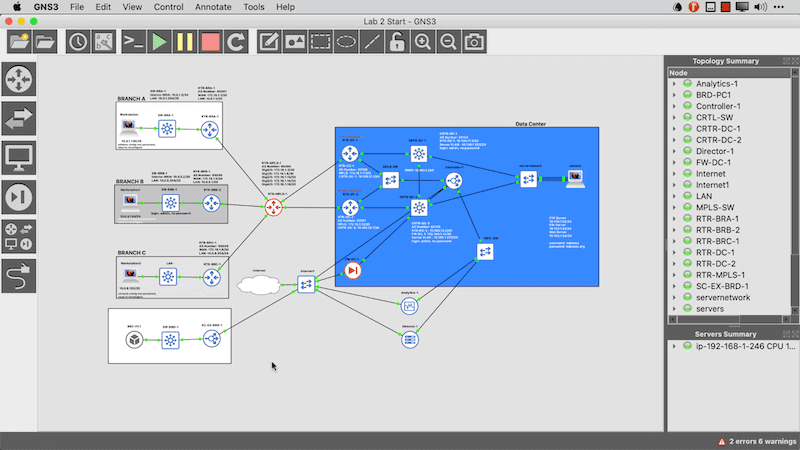Add a note with the edit icon

(269, 42)
